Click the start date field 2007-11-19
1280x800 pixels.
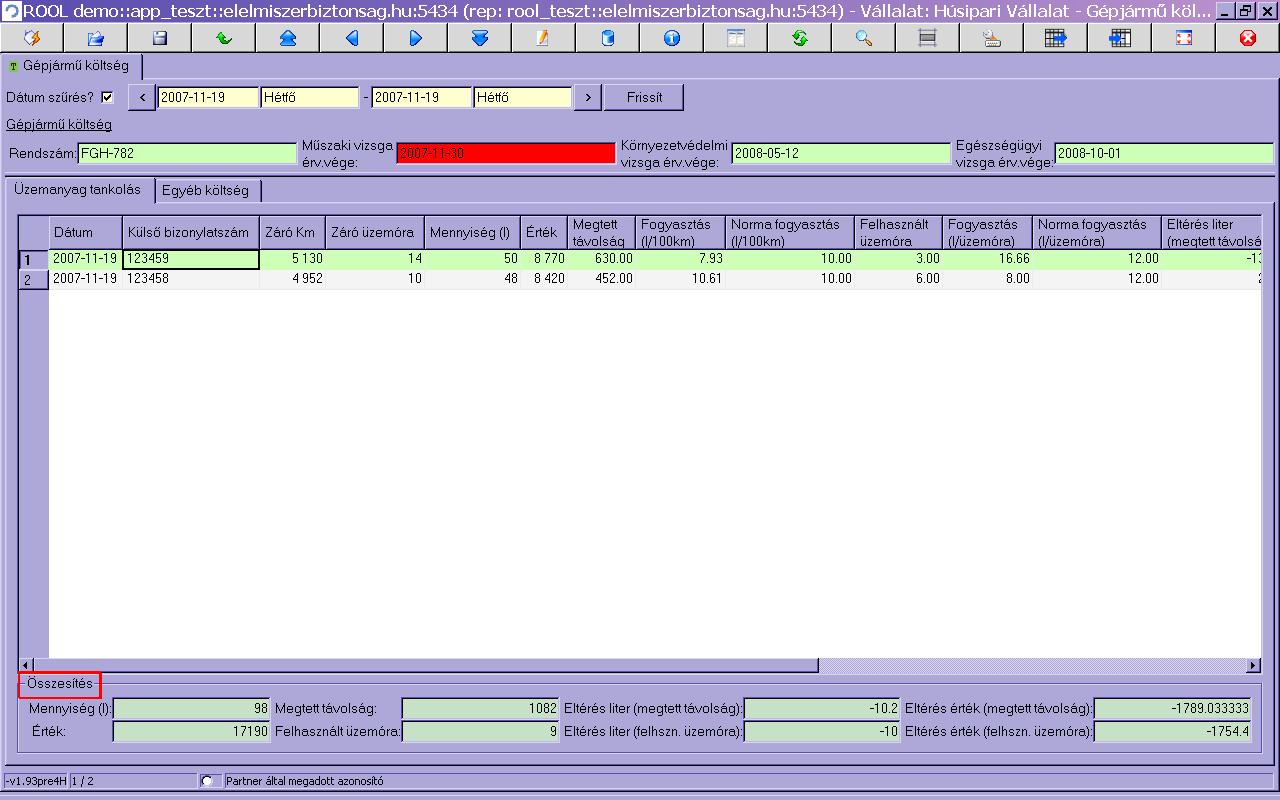pyautogui.click(x=208, y=97)
